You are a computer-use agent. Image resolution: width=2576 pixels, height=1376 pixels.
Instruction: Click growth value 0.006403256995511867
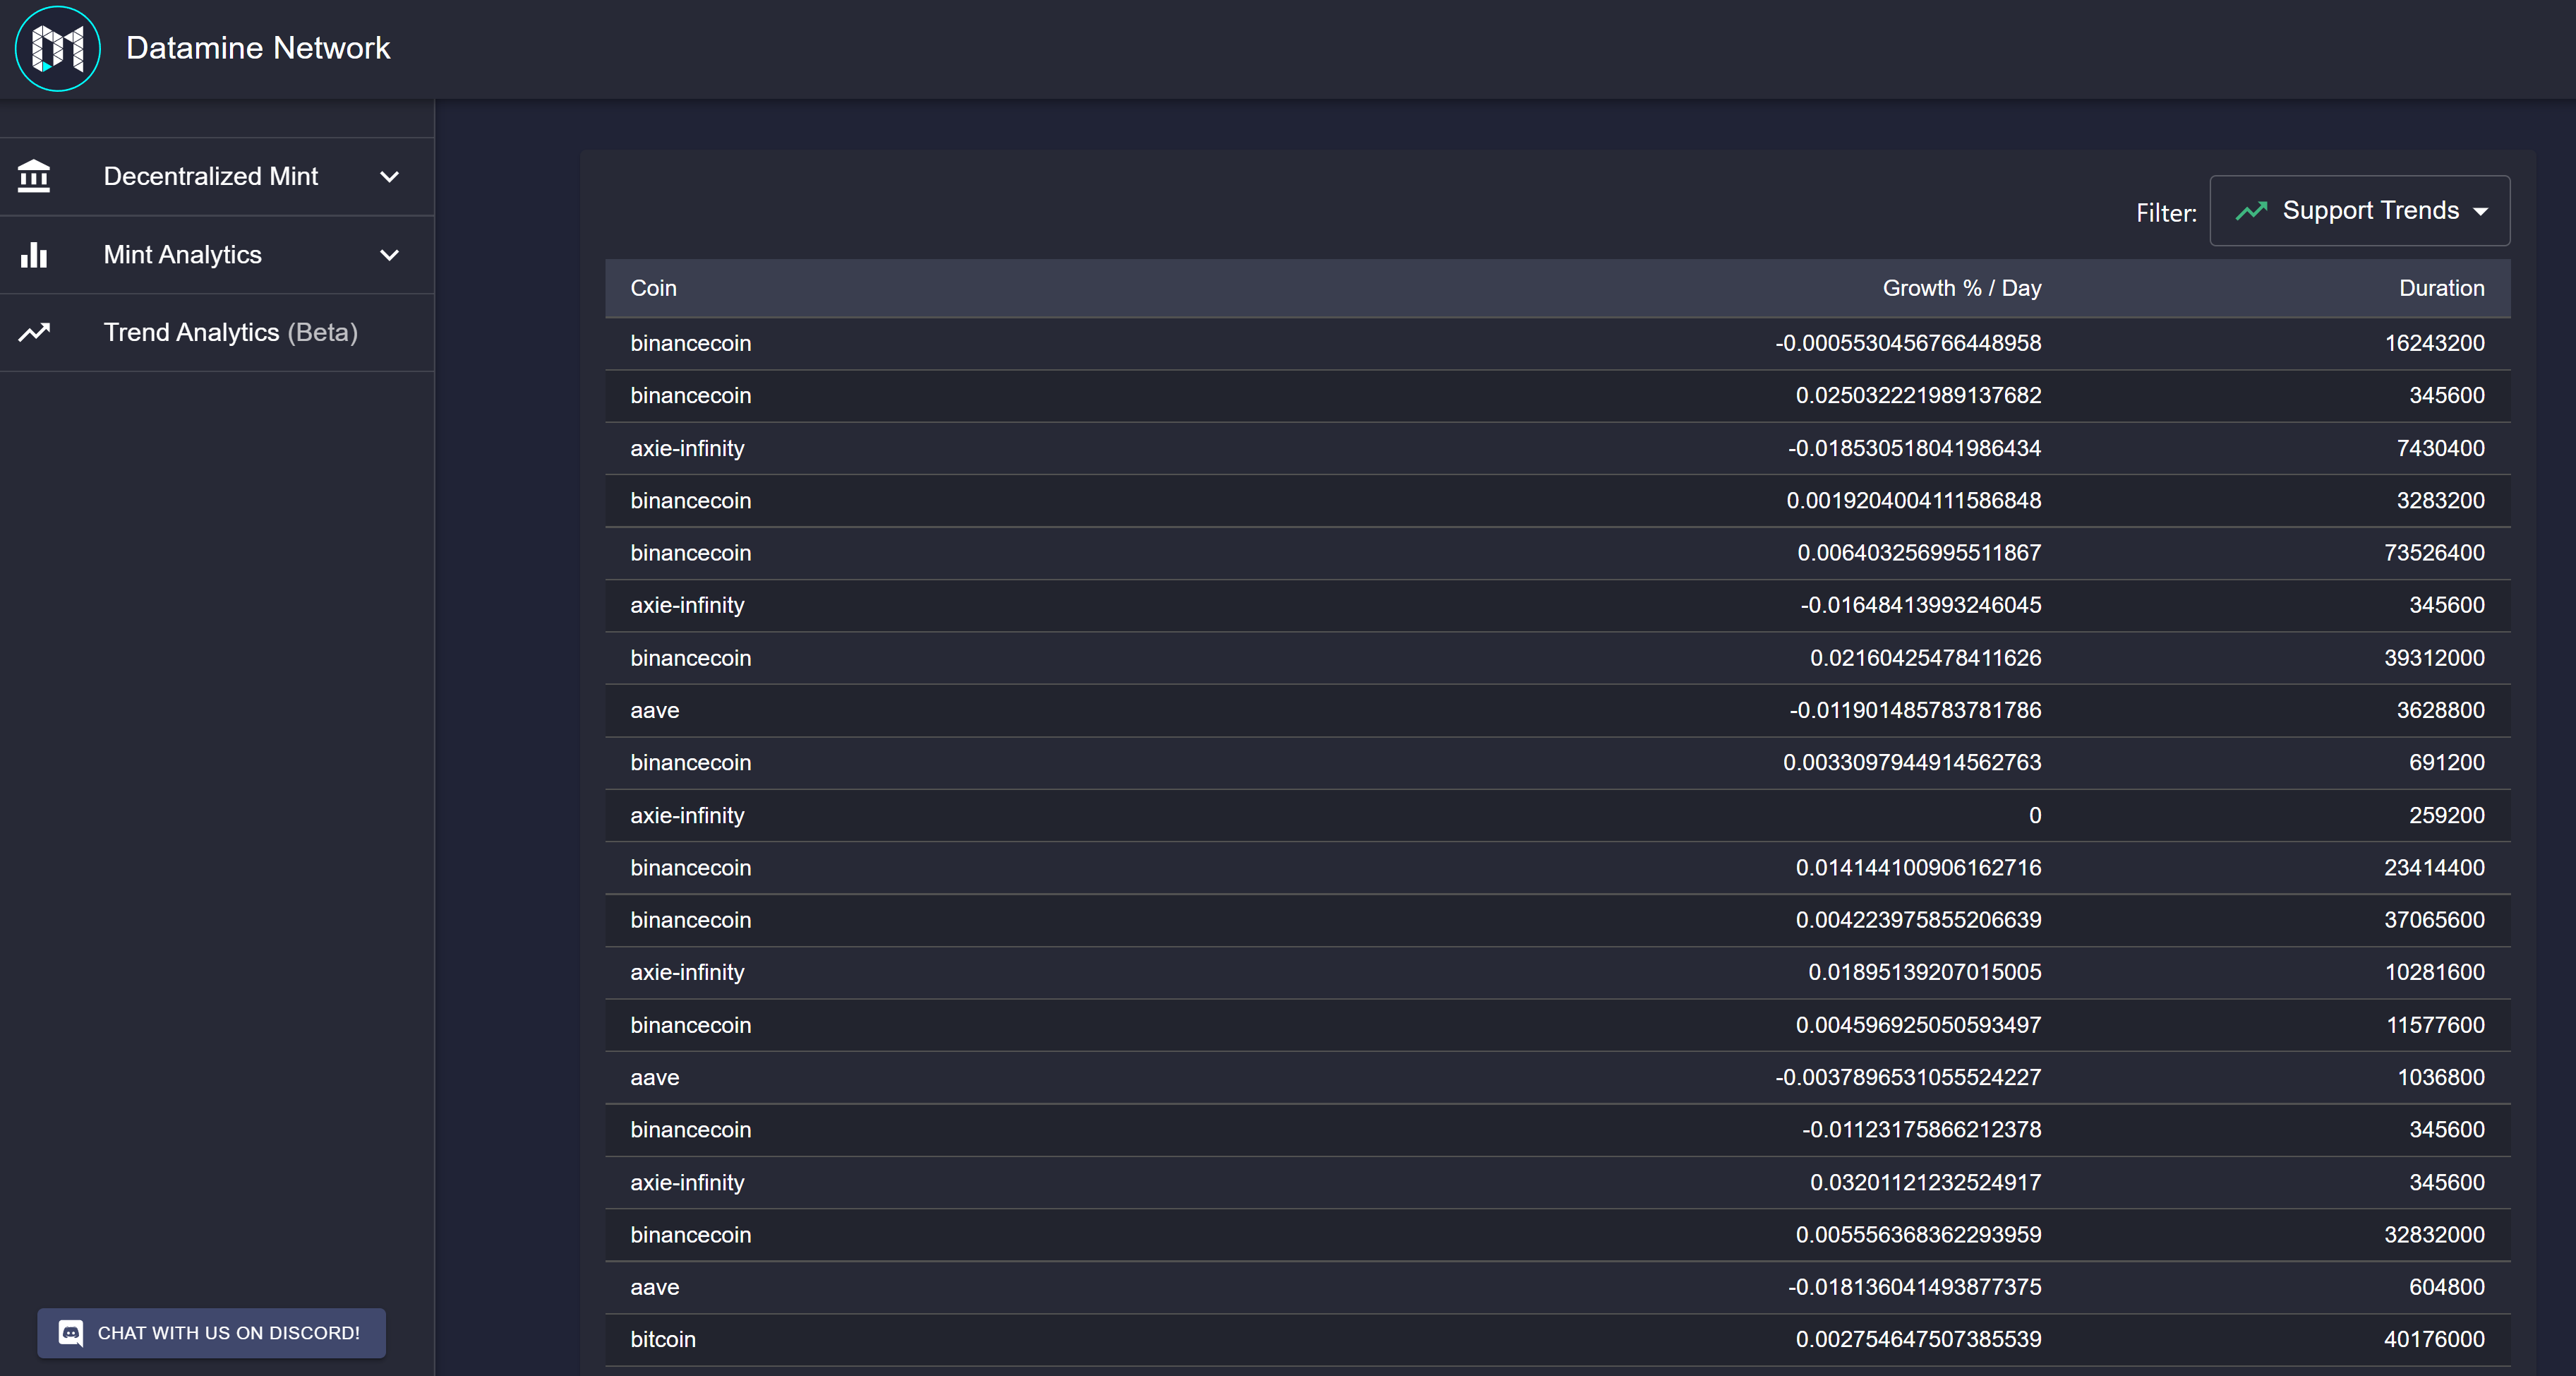1919,553
